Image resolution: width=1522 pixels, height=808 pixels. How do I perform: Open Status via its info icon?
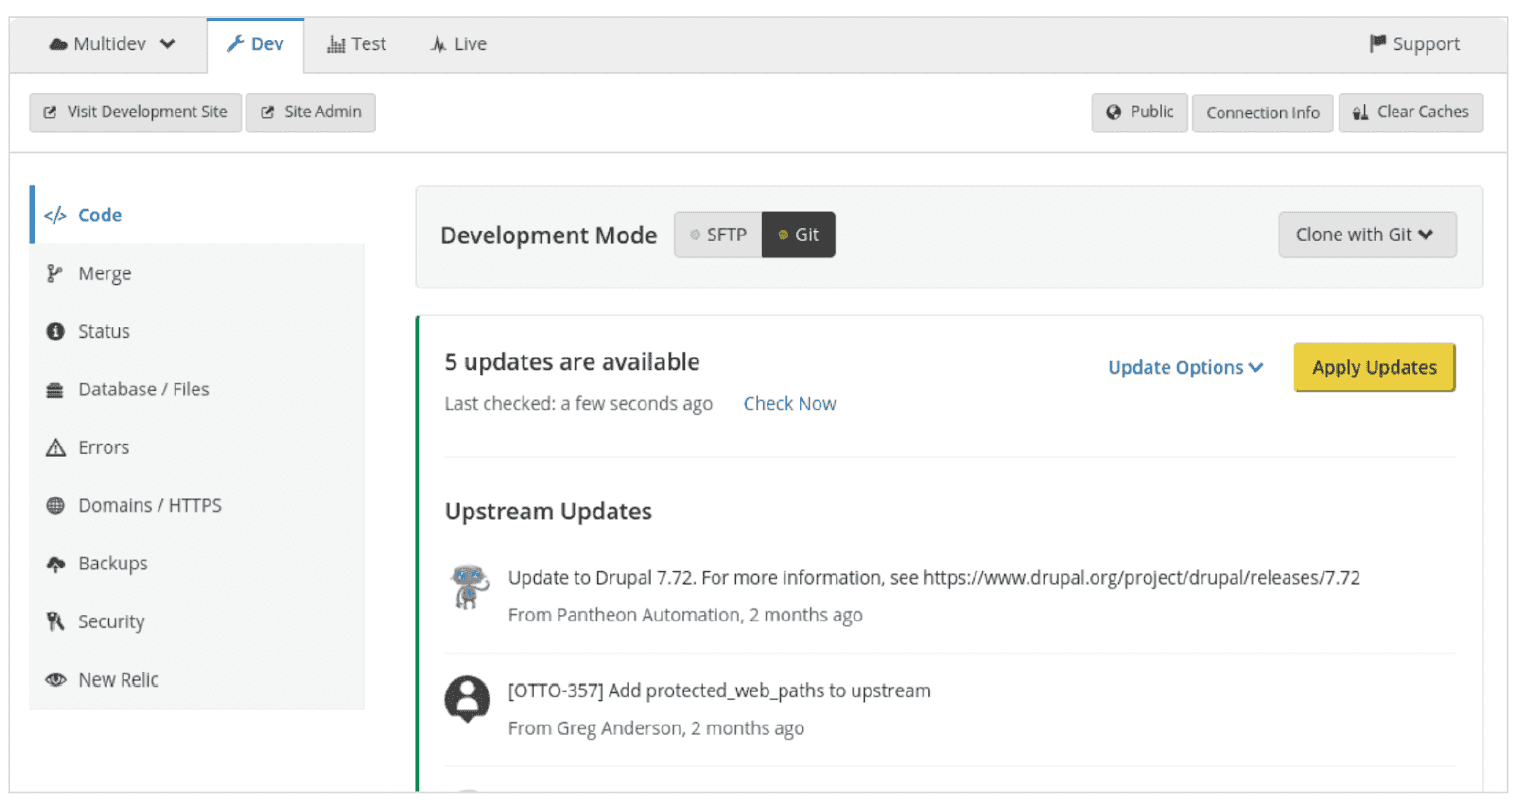pyautogui.click(x=55, y=330)
